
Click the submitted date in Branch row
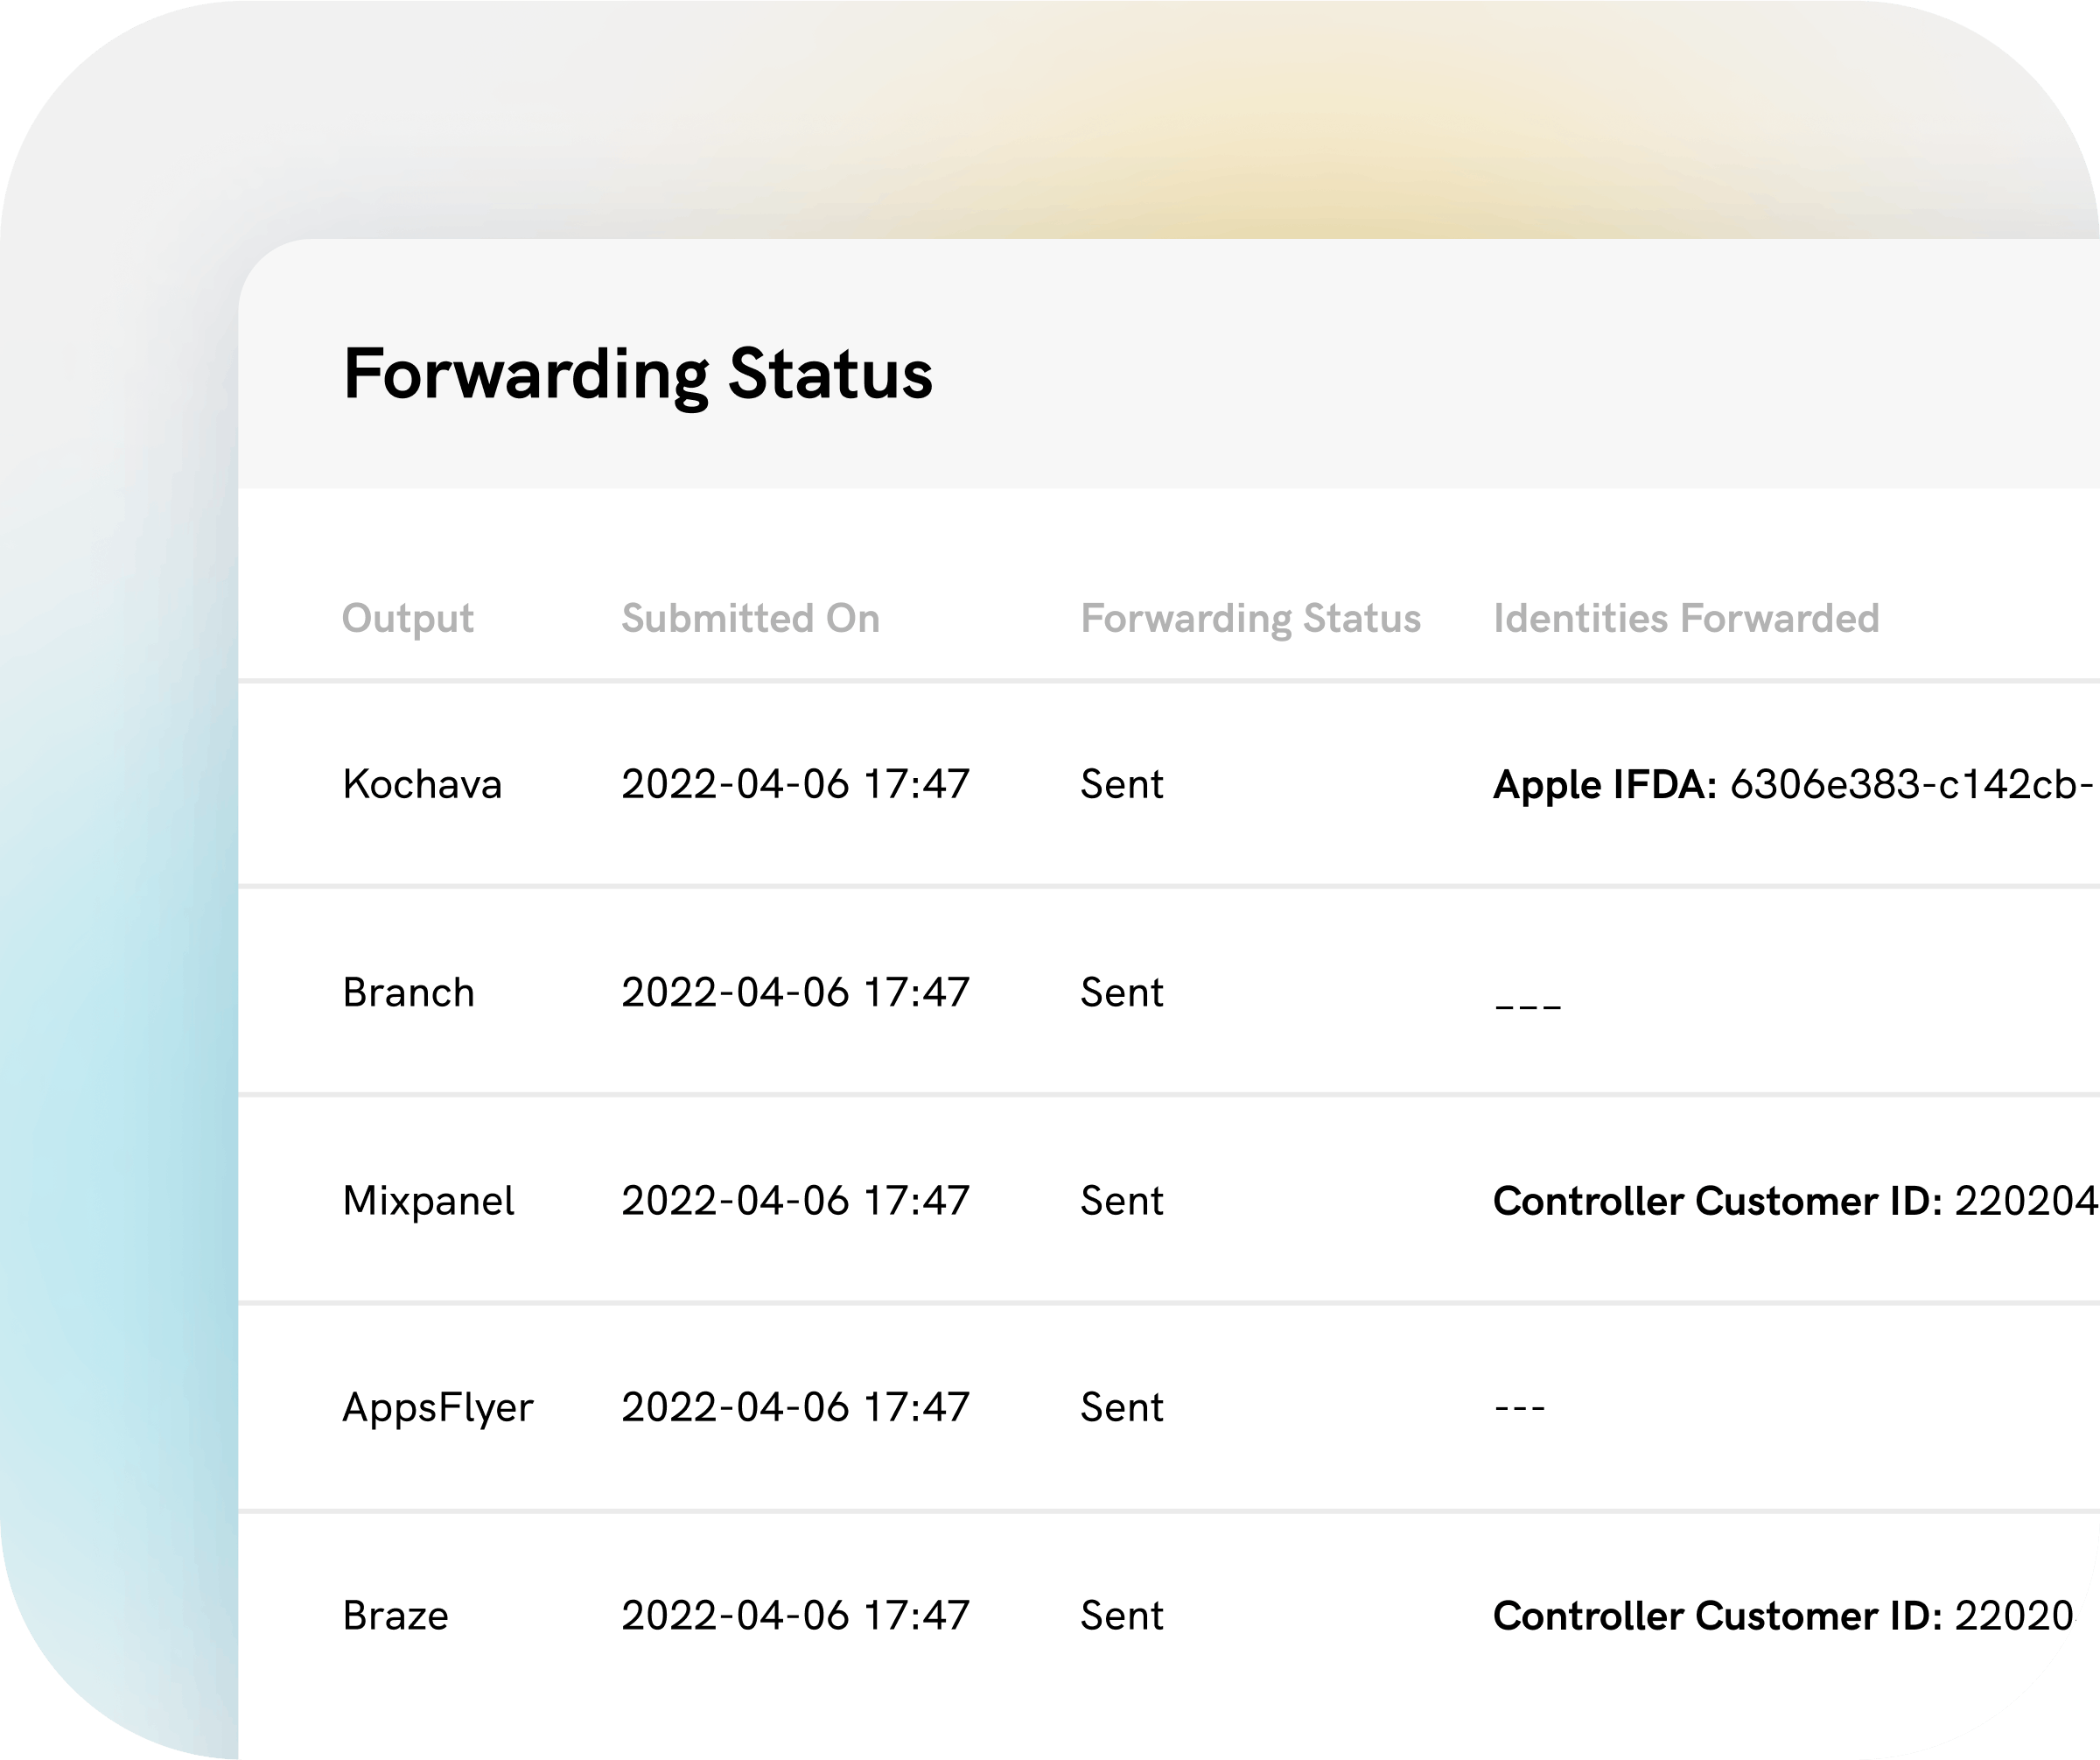coord(796,992)
